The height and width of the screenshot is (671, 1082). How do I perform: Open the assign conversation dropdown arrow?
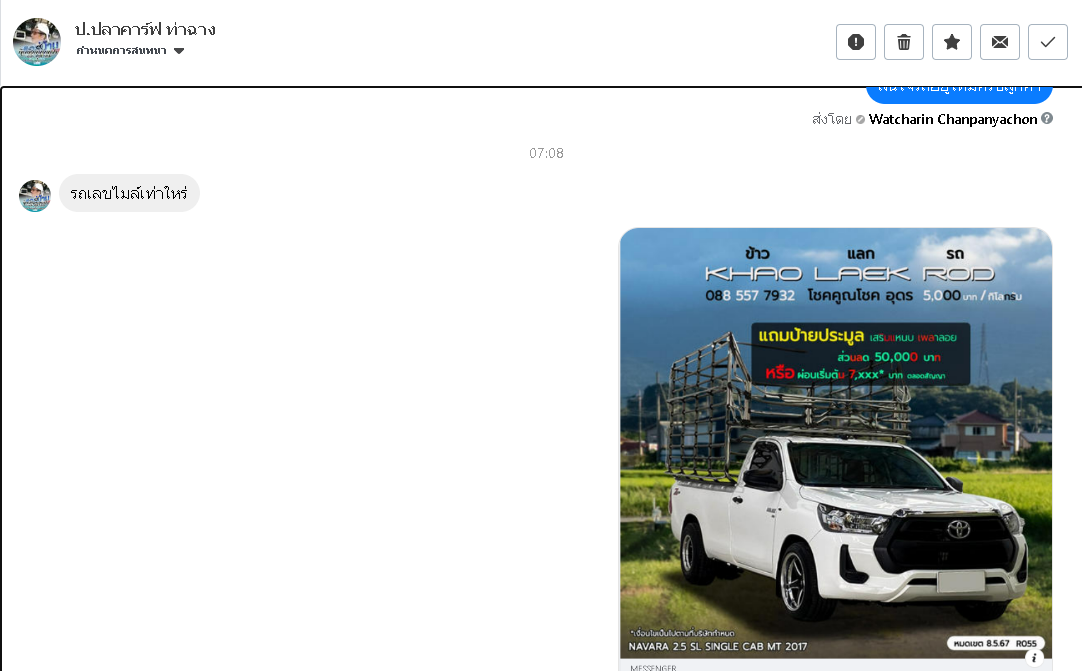pos(179,50)
